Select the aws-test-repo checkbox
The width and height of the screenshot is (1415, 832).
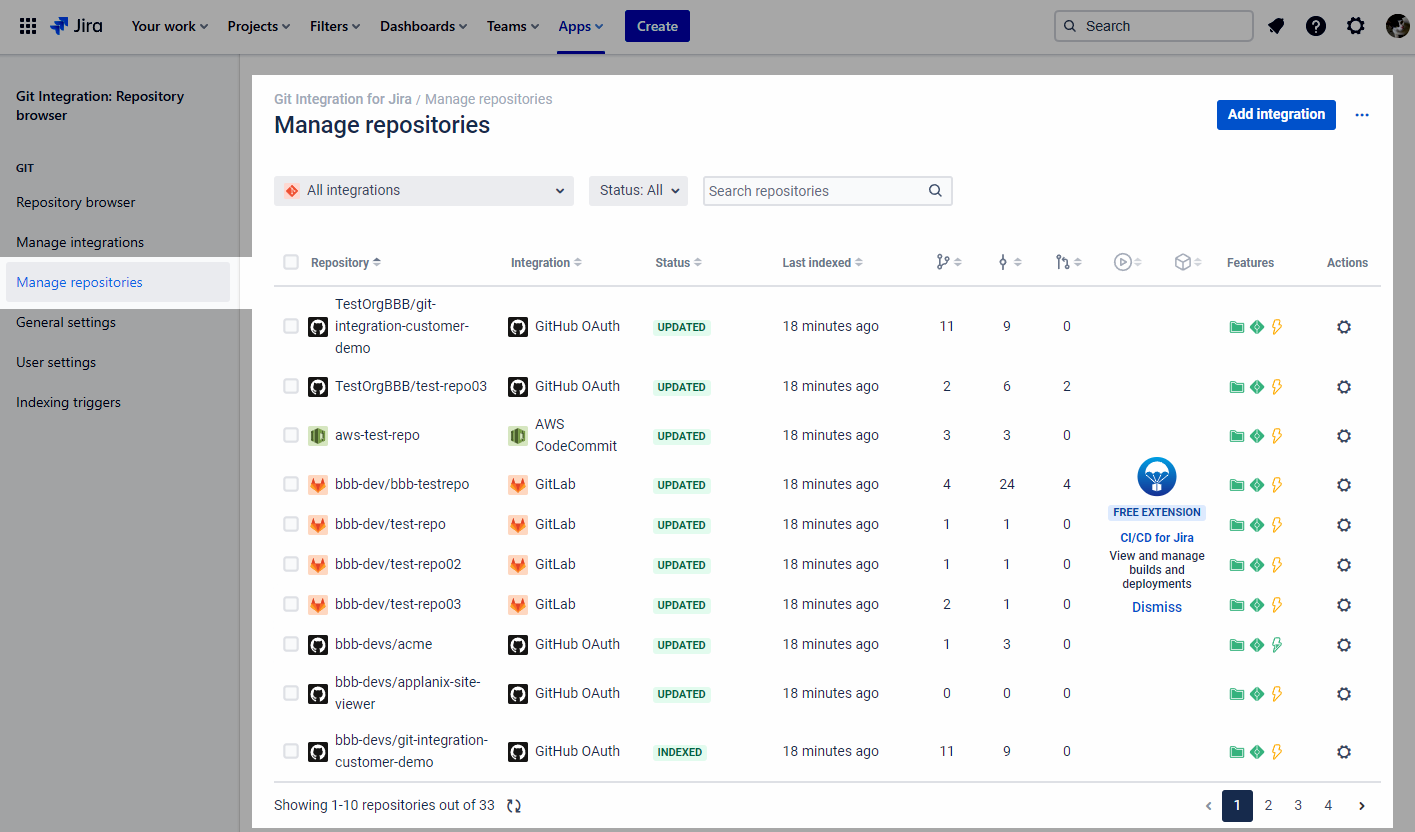tap(291, 435)
